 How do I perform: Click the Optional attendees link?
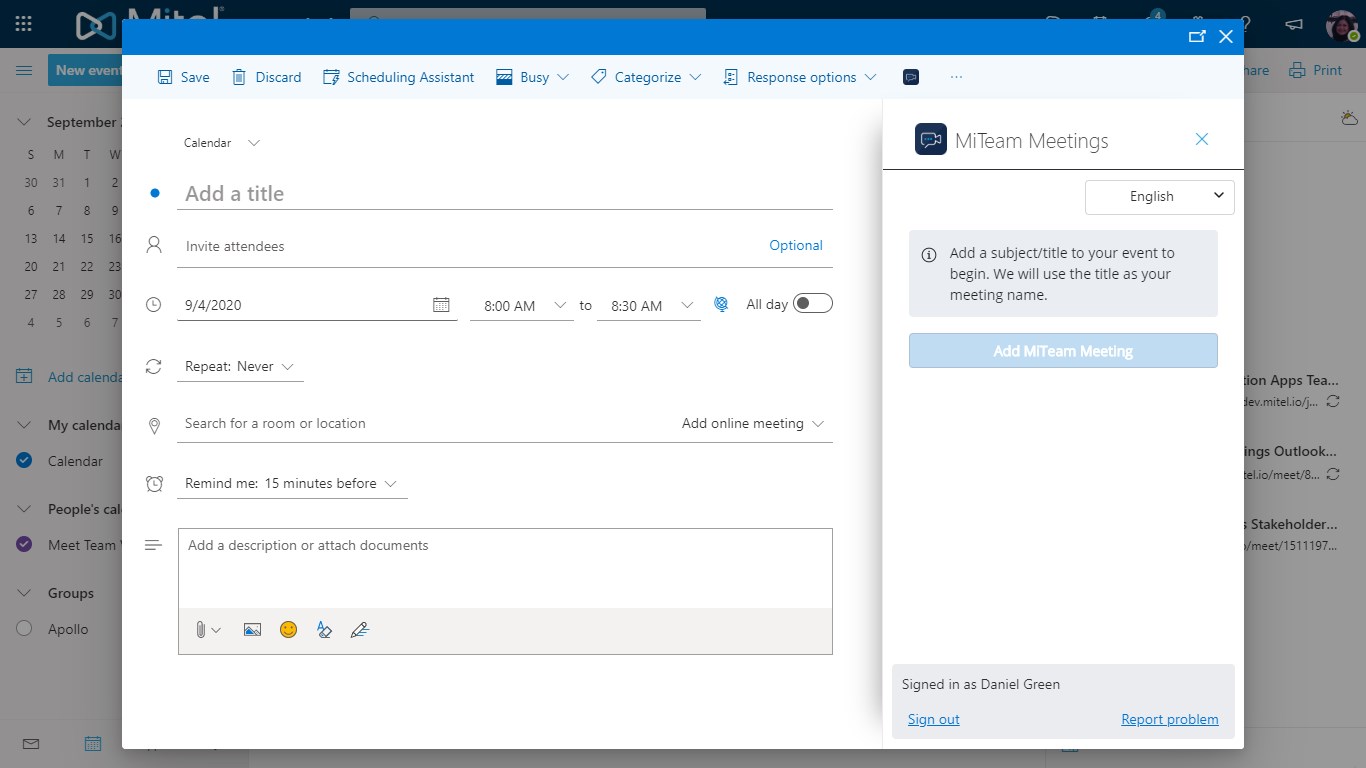pyautogui.click(x=796, y=246)
